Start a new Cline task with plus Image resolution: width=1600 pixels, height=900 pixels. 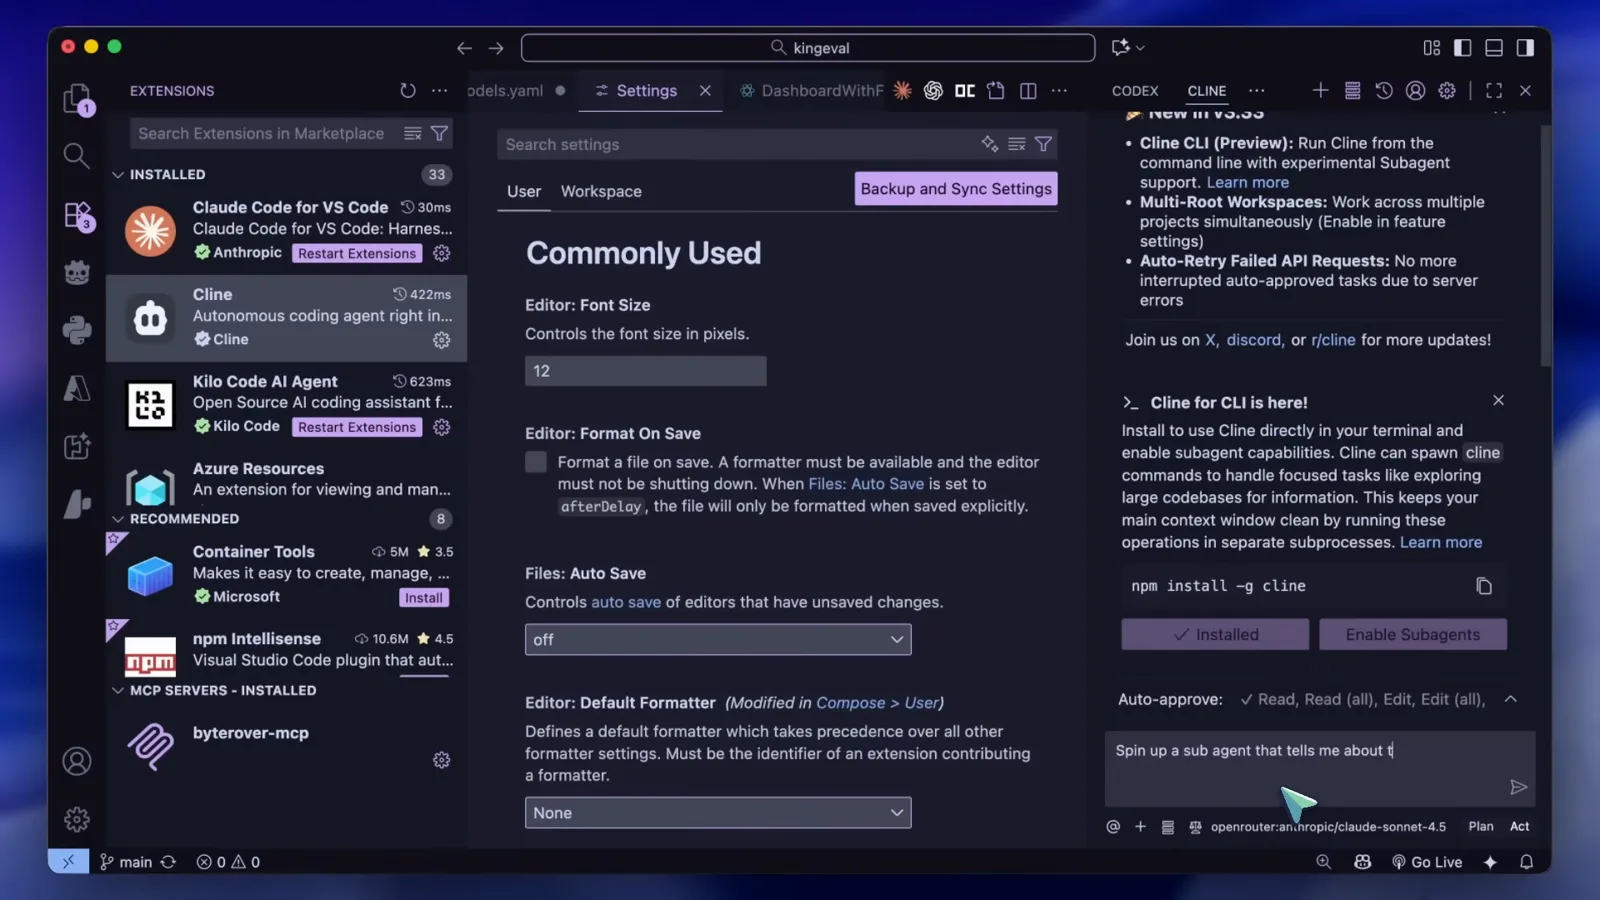1320,90
